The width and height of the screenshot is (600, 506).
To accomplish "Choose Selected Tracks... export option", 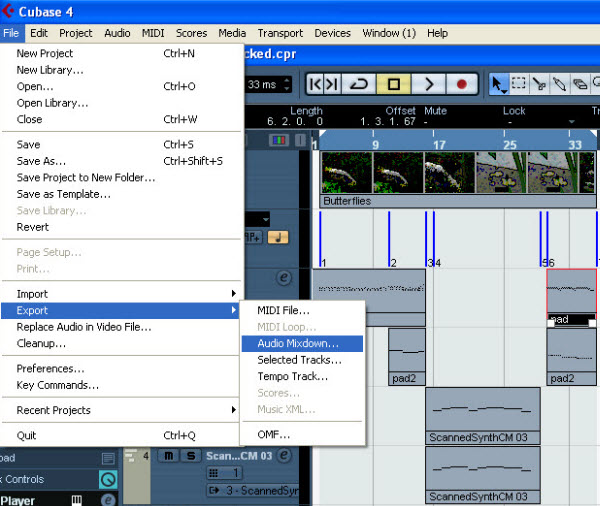I will point(302,360).
